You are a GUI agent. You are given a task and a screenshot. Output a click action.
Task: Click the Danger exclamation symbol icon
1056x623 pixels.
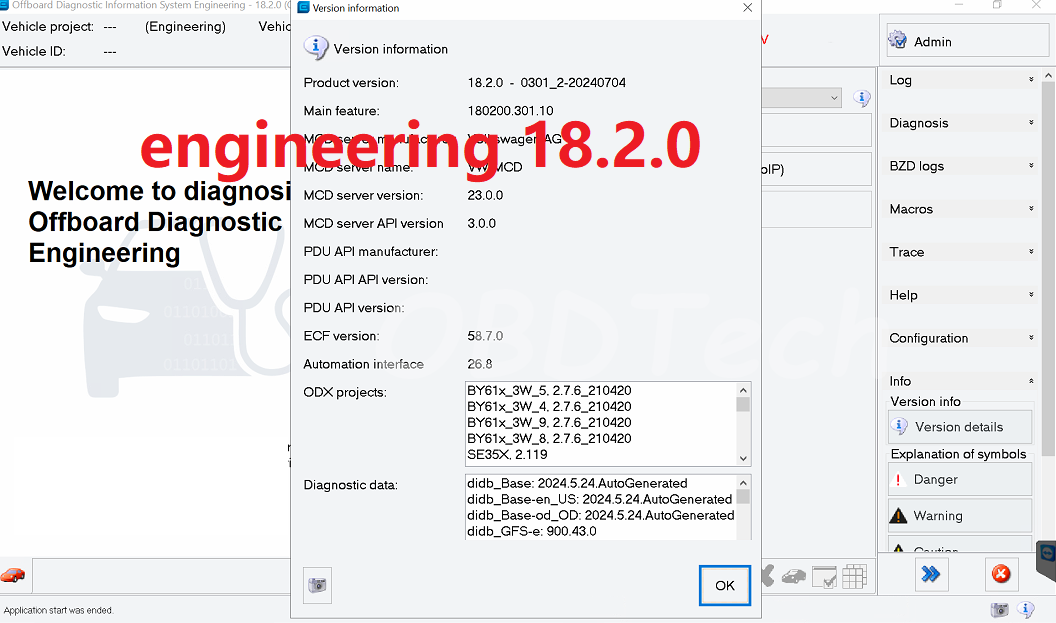898,480
